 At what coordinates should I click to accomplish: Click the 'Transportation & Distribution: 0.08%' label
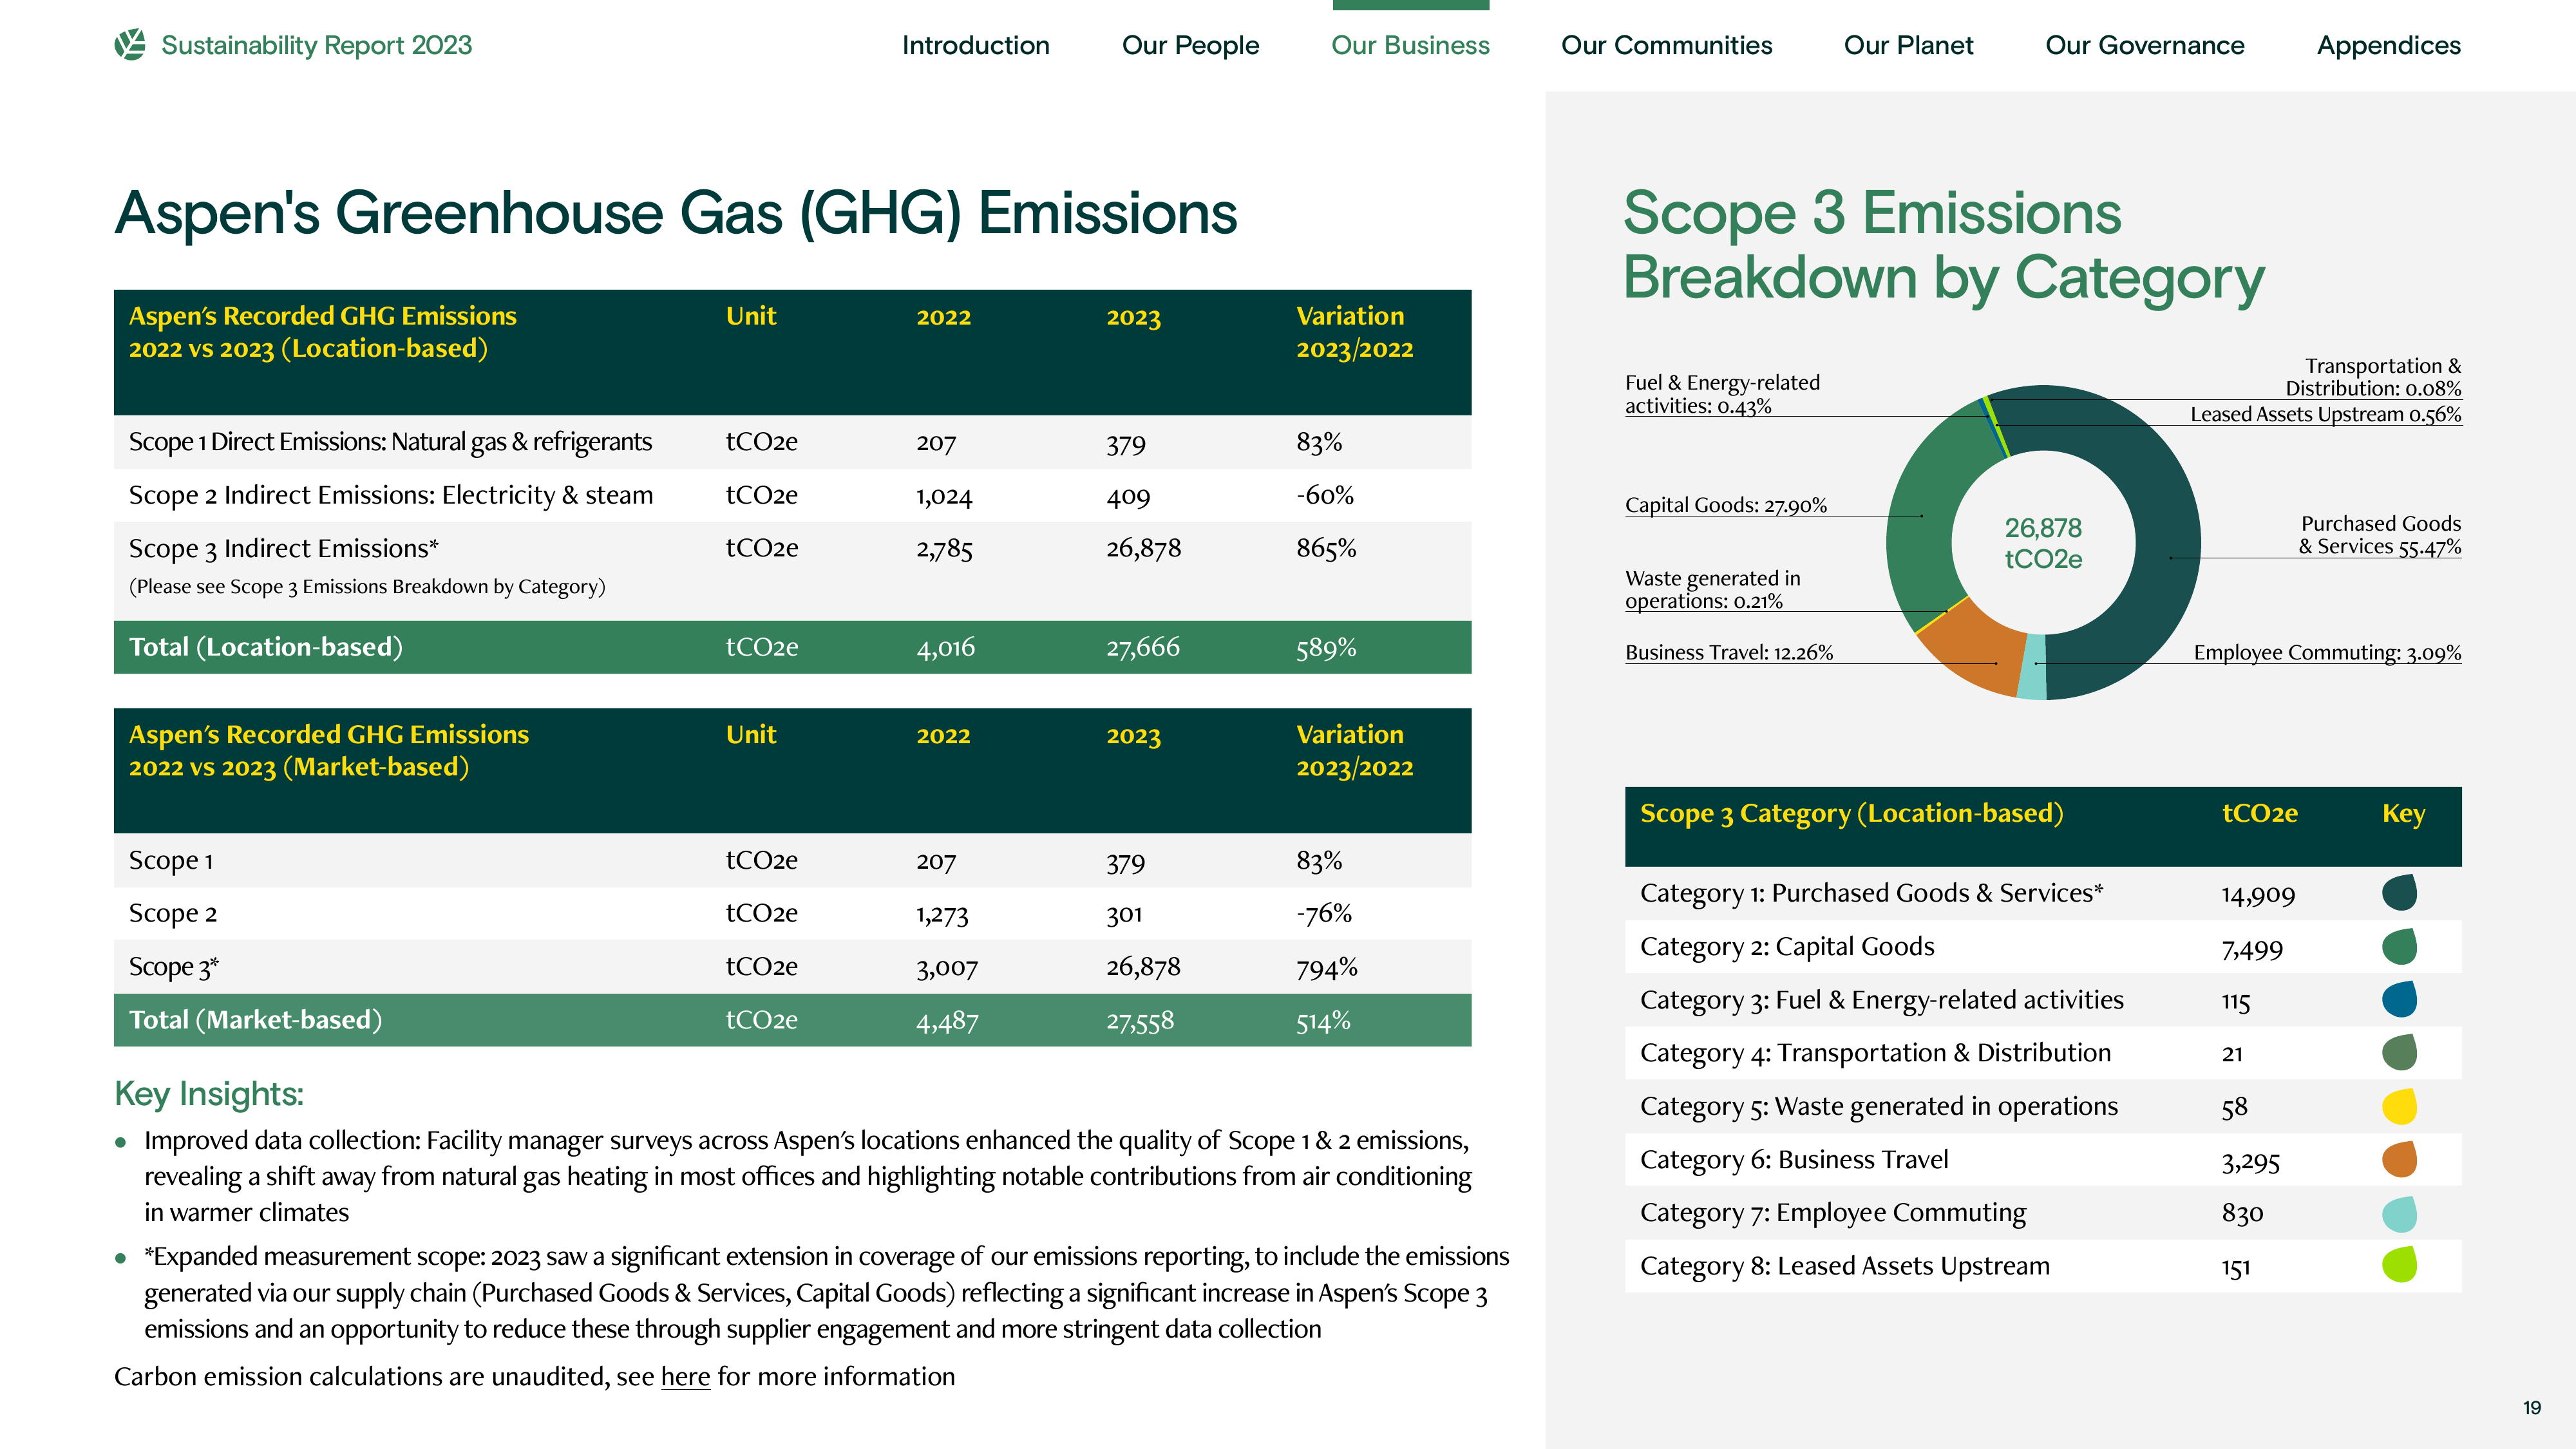click(2373, 377)
